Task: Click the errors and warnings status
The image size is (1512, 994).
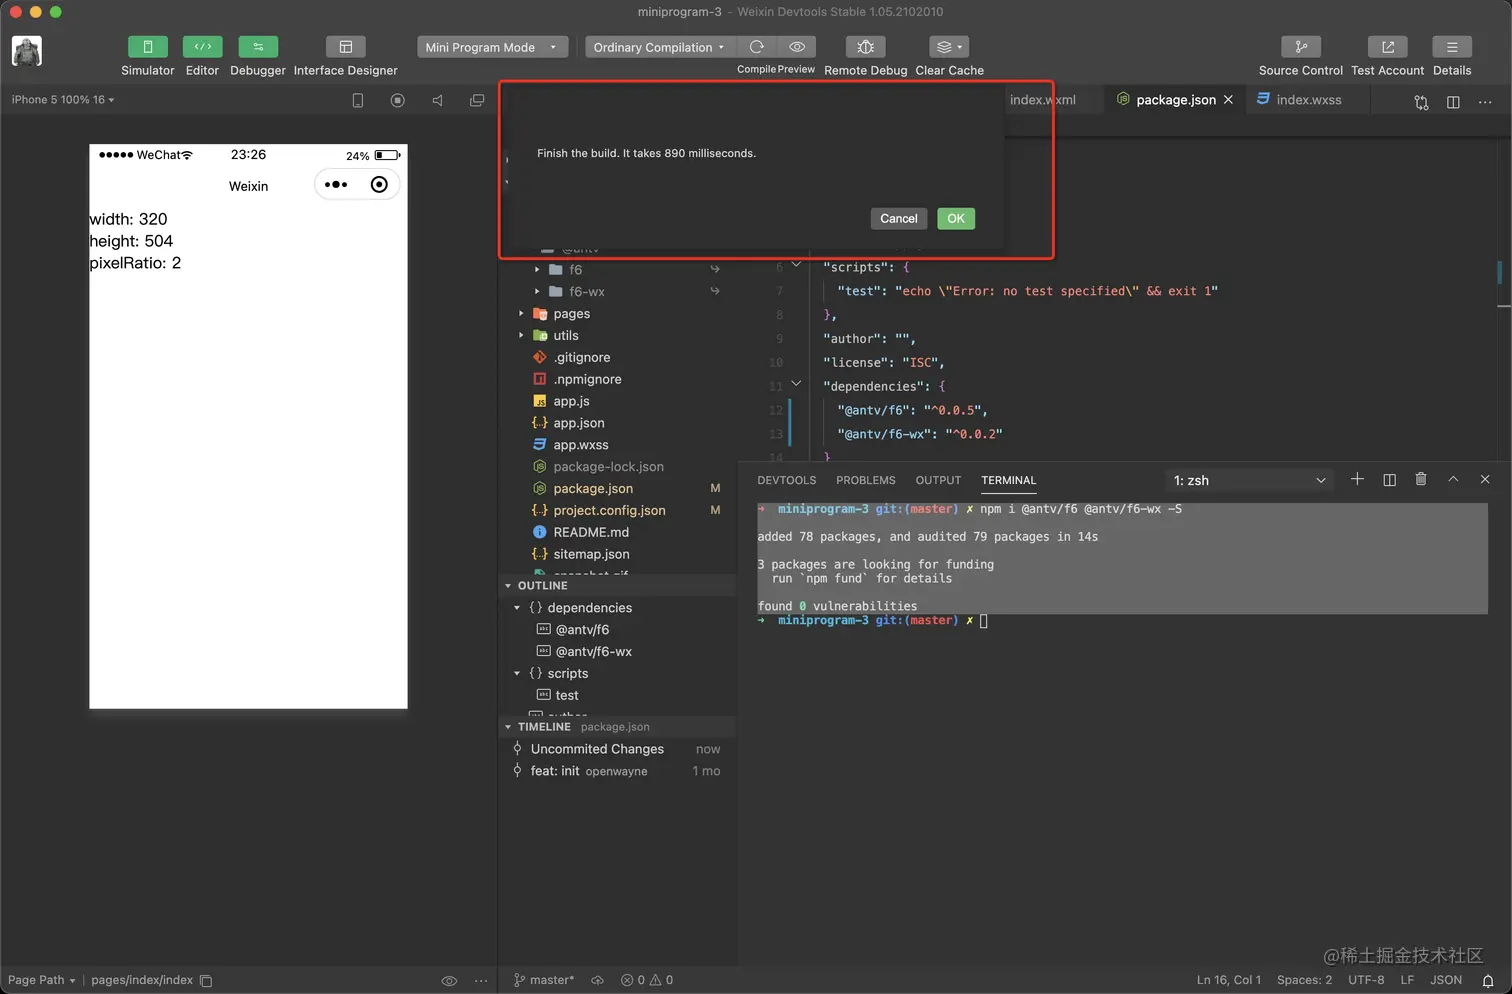Action: point(647,981)
